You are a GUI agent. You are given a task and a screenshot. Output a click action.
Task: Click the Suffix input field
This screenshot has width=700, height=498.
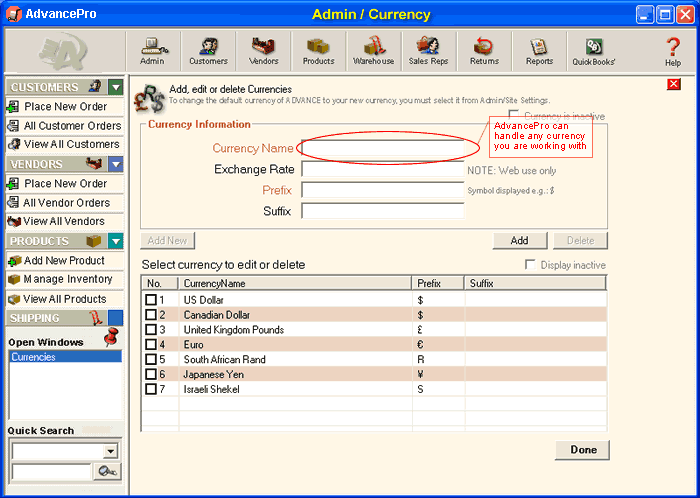383,211
